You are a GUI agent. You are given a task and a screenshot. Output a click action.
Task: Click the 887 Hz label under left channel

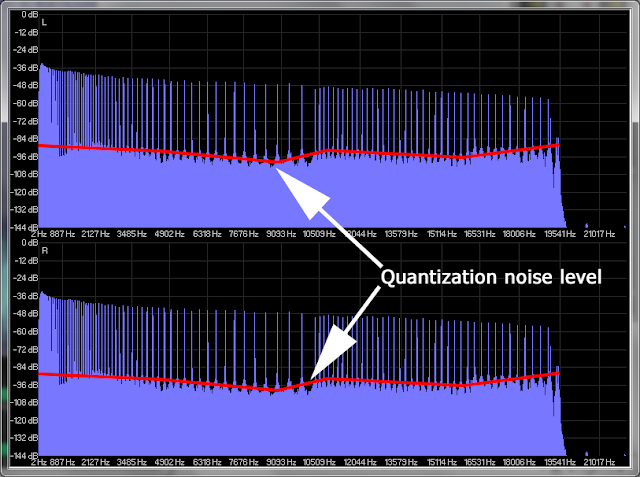click(62, 234)
